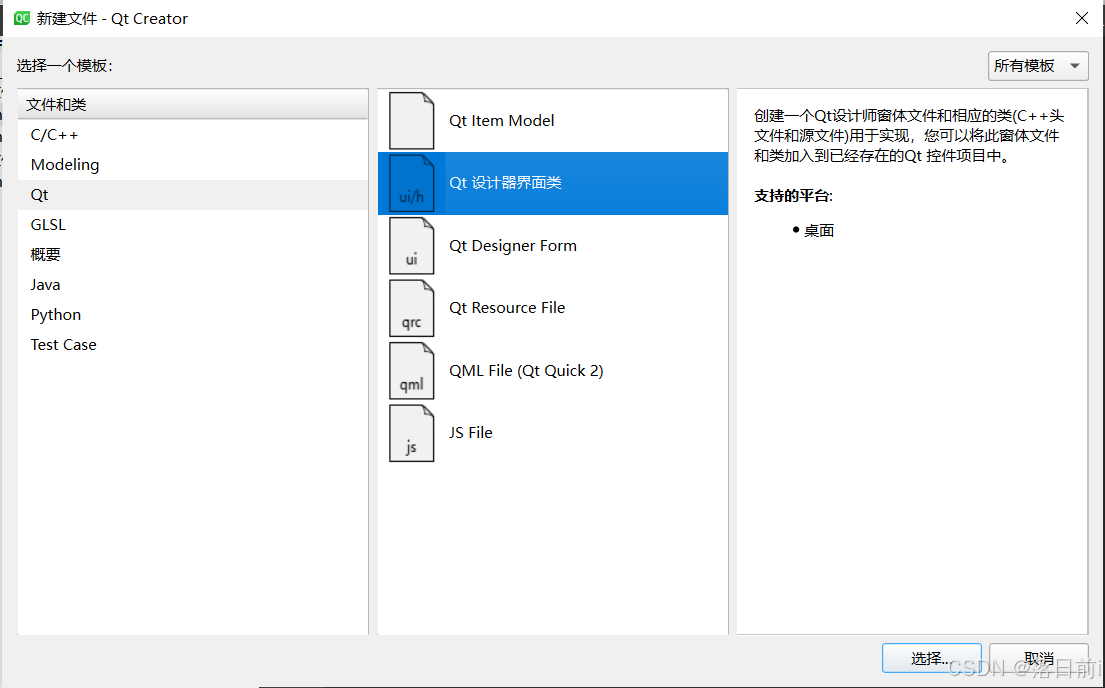
Task: Click the qrc resource file icon
Action: (x=412, y=308)
